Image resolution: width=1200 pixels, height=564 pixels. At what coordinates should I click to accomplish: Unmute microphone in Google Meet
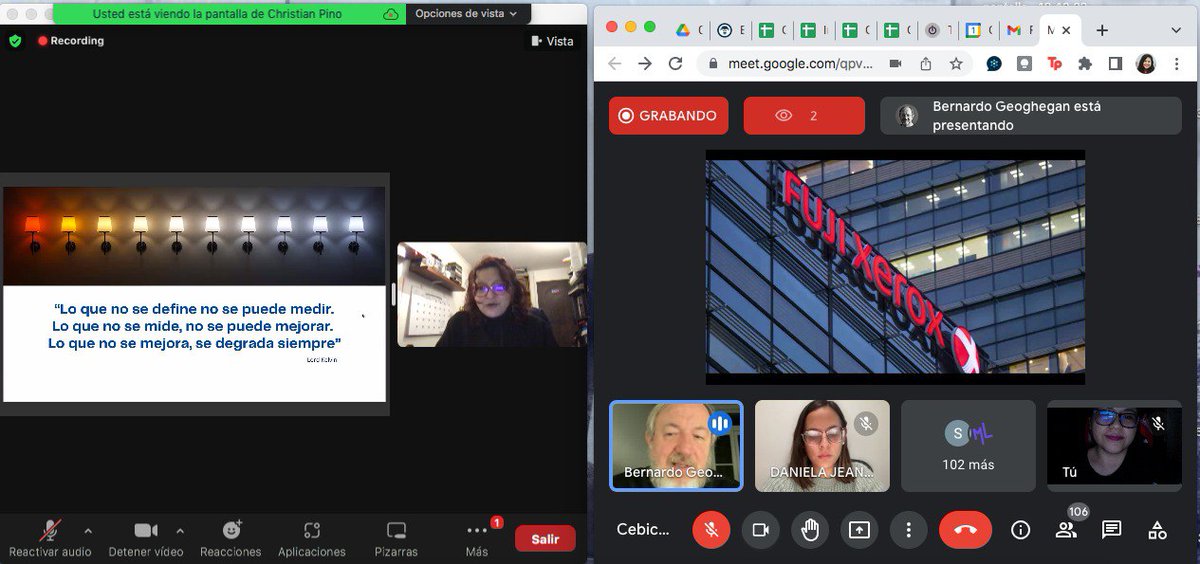711,530
